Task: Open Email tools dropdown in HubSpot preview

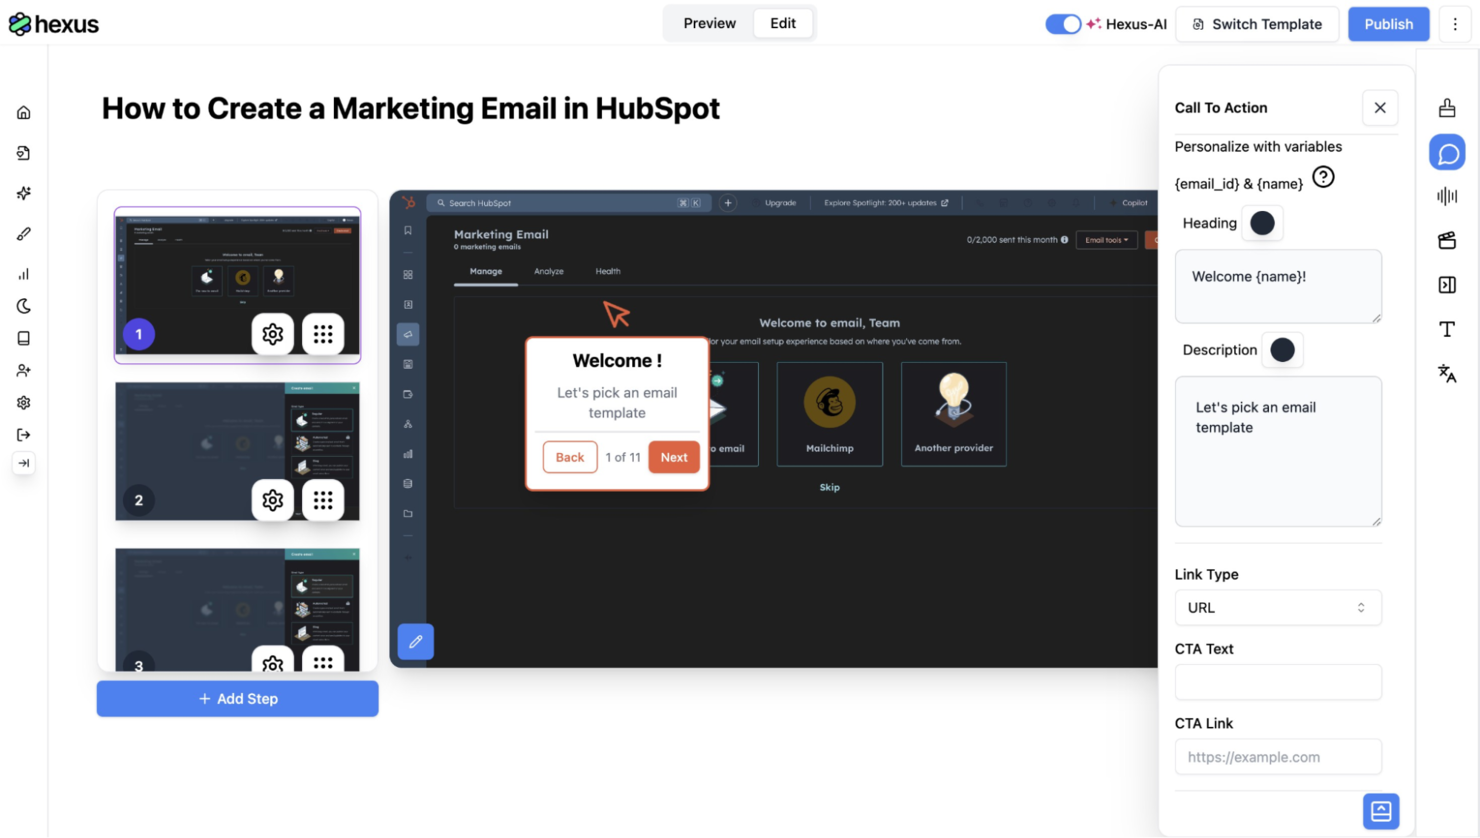Action: (1106, 240)
